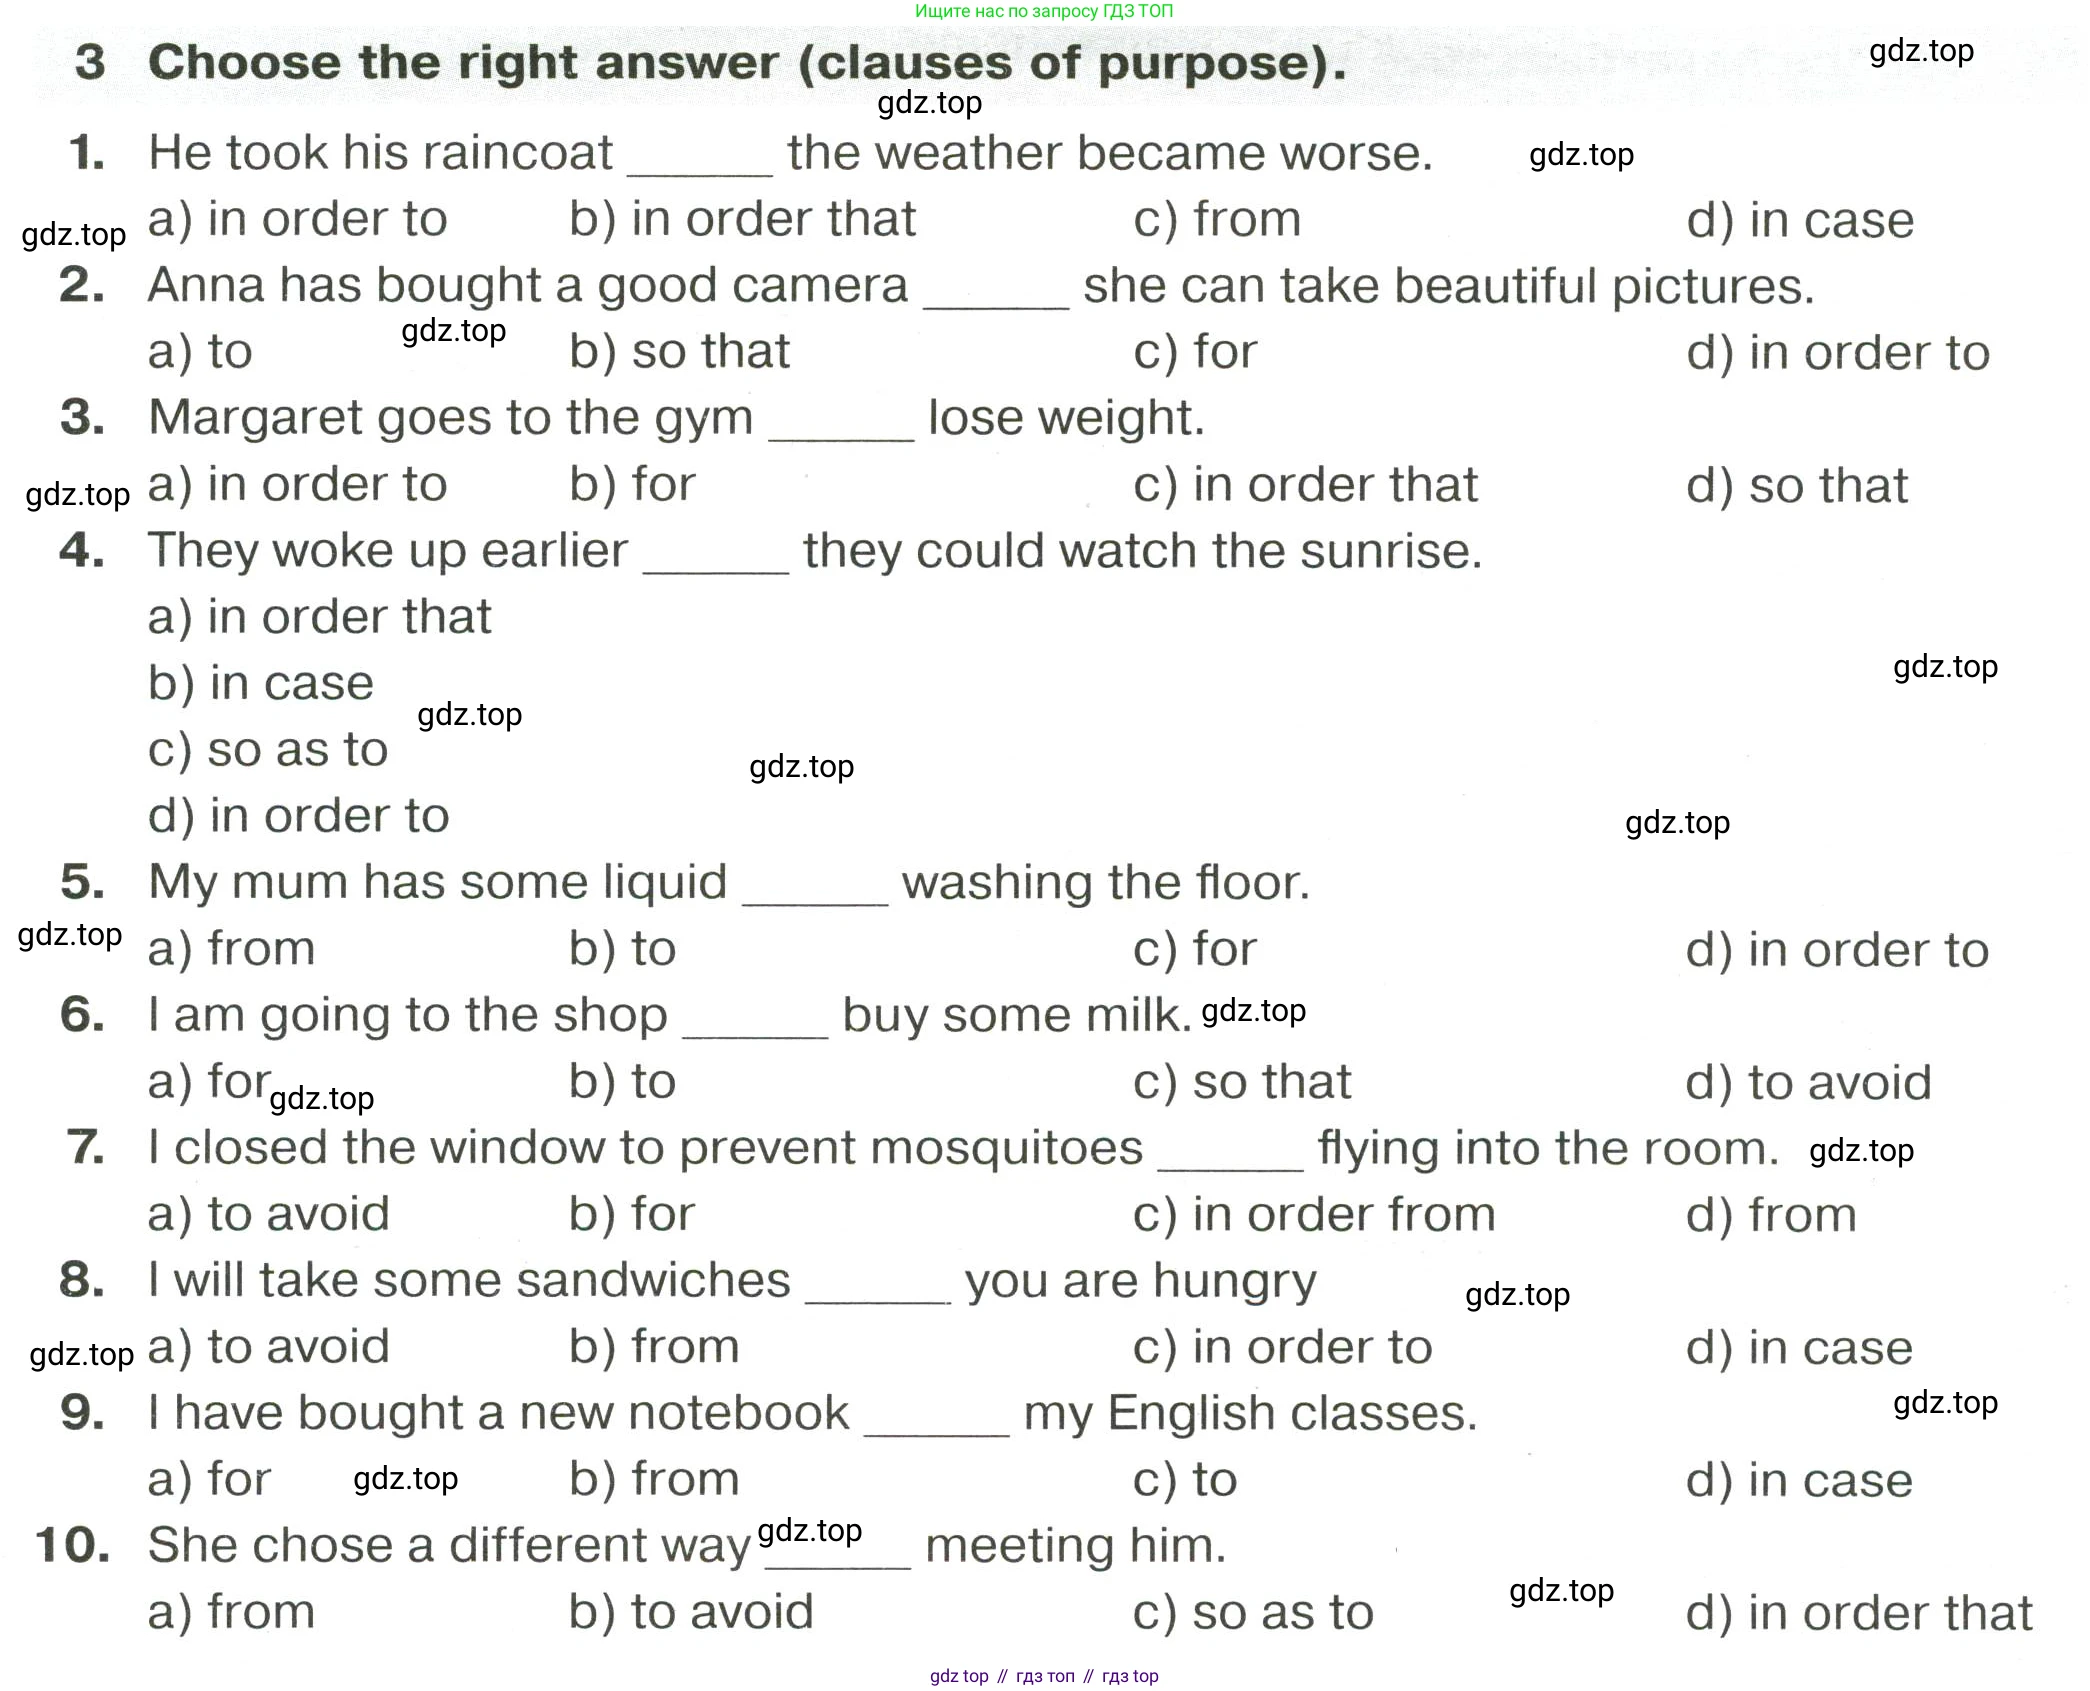The width and height of the screenshot is (2090, 1691).
Task: Choose "c) for" under question 5
Action: pyautogui.click(x=1194, y=949)
